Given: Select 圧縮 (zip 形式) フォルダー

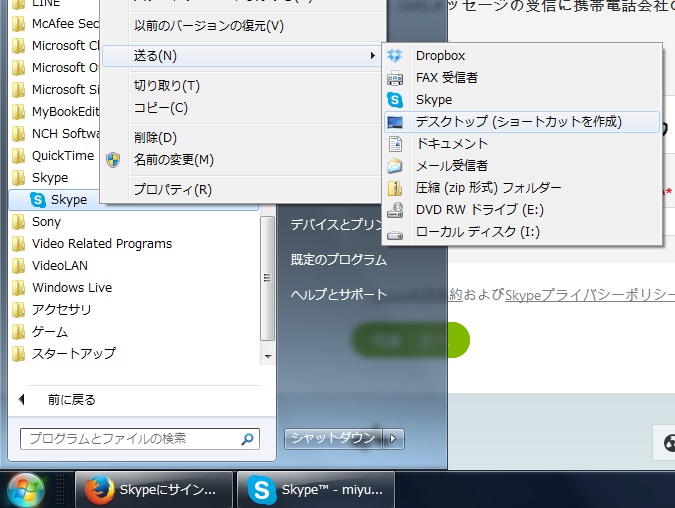Looking at the screenshot, I should click(x=521, y=188).
